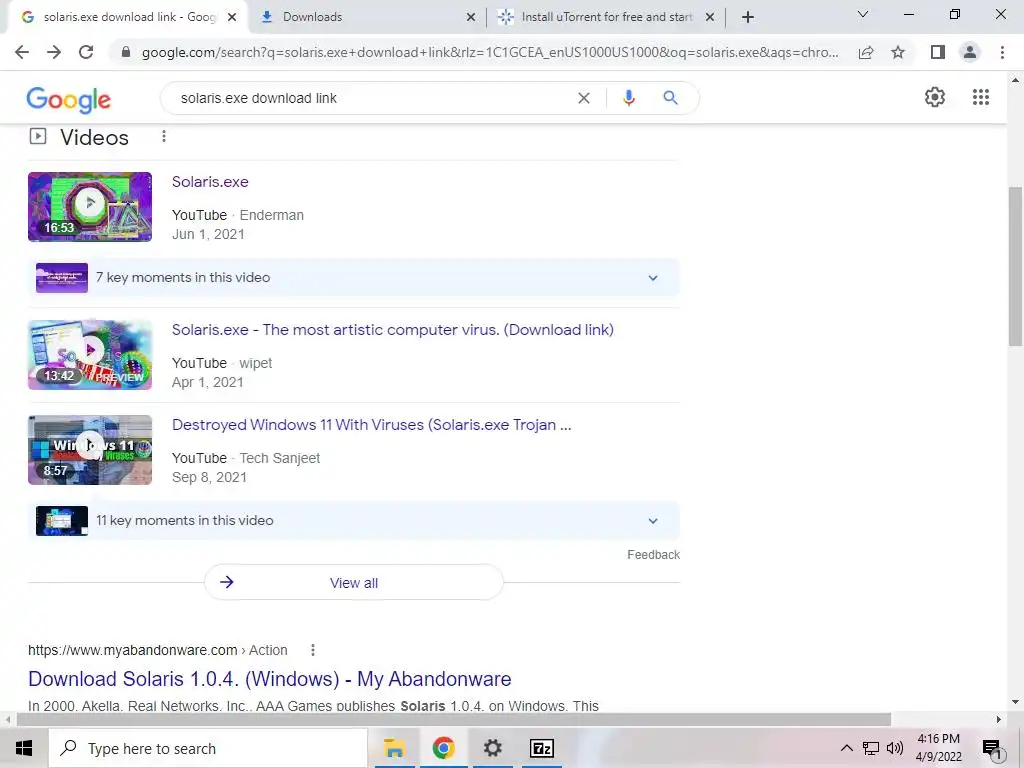Open Google apps grid
The width and height of the screenshot is (1024, 768).
click(x=981, y=97)
